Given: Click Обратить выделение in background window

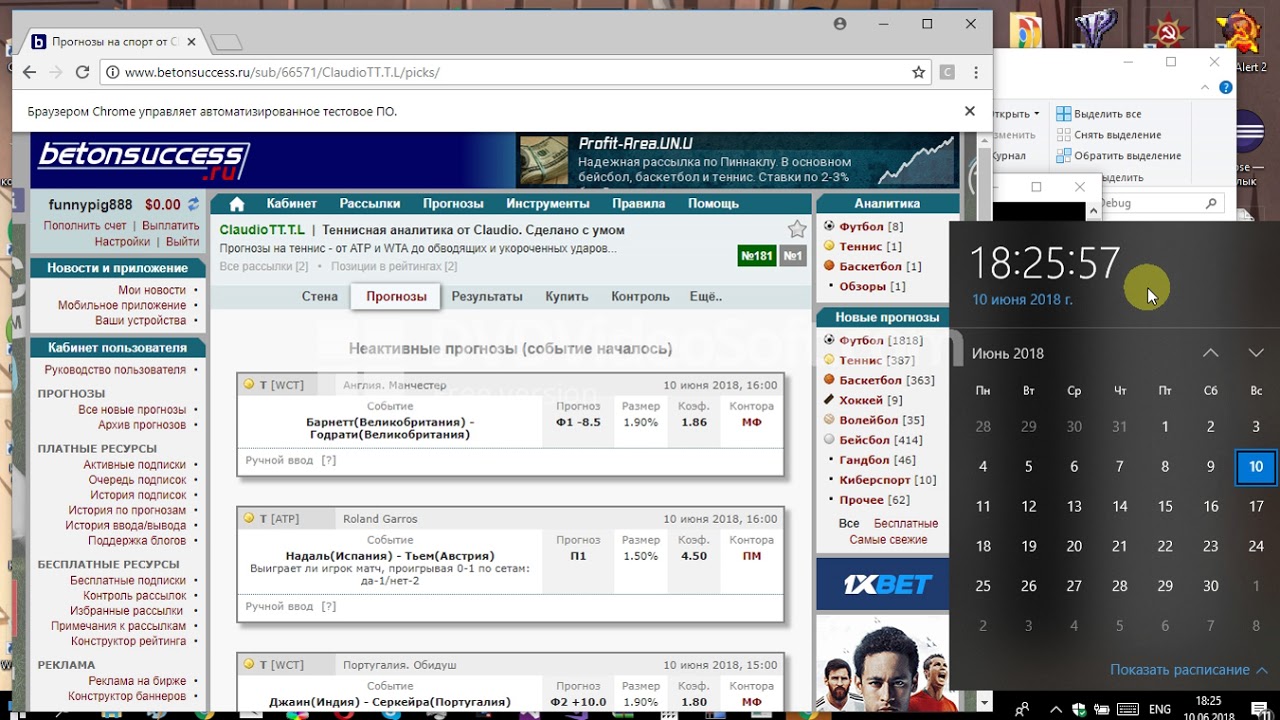Looking at the screenshot, I should (x=1119, y=156).
